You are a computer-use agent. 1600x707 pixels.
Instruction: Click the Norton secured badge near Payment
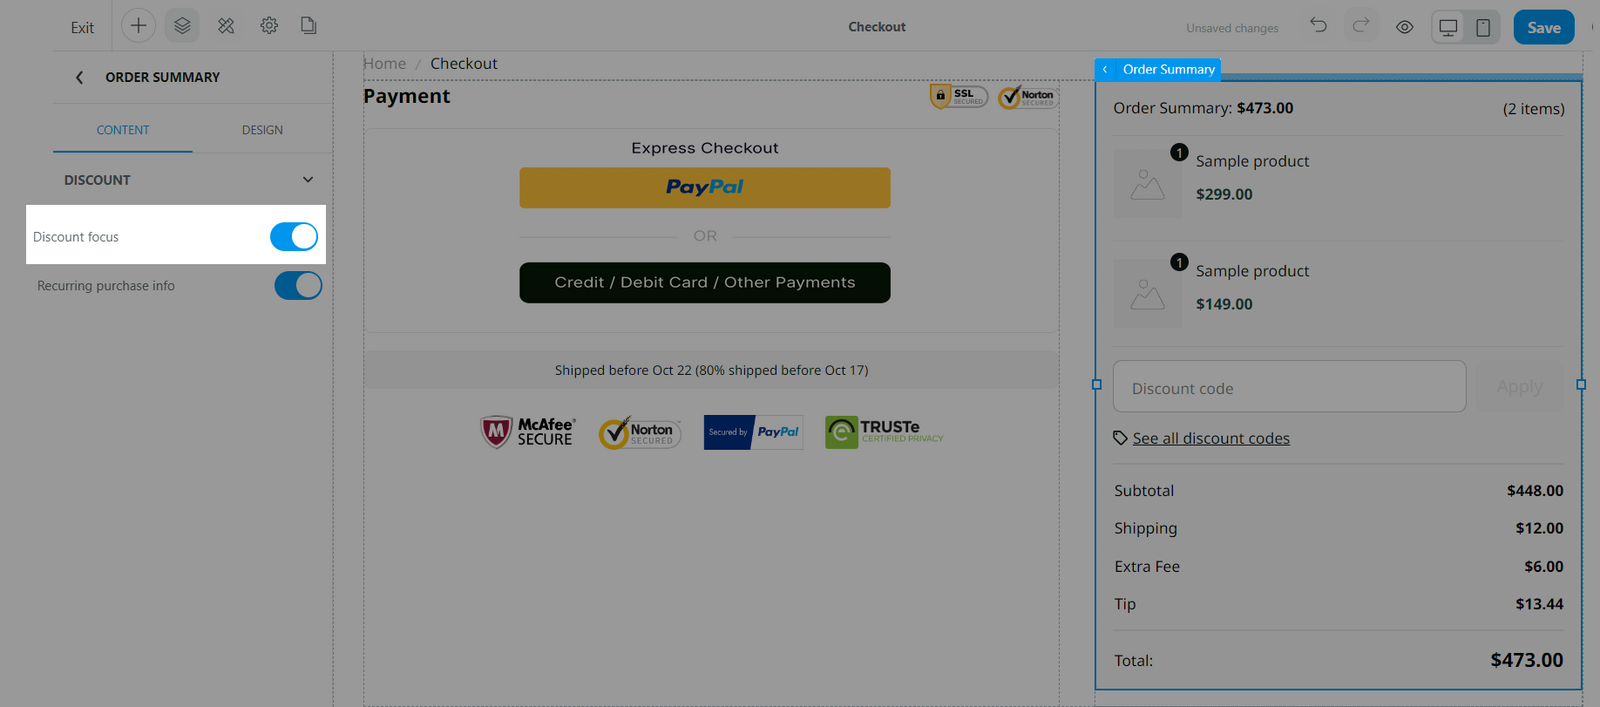tap(1028, 96)
